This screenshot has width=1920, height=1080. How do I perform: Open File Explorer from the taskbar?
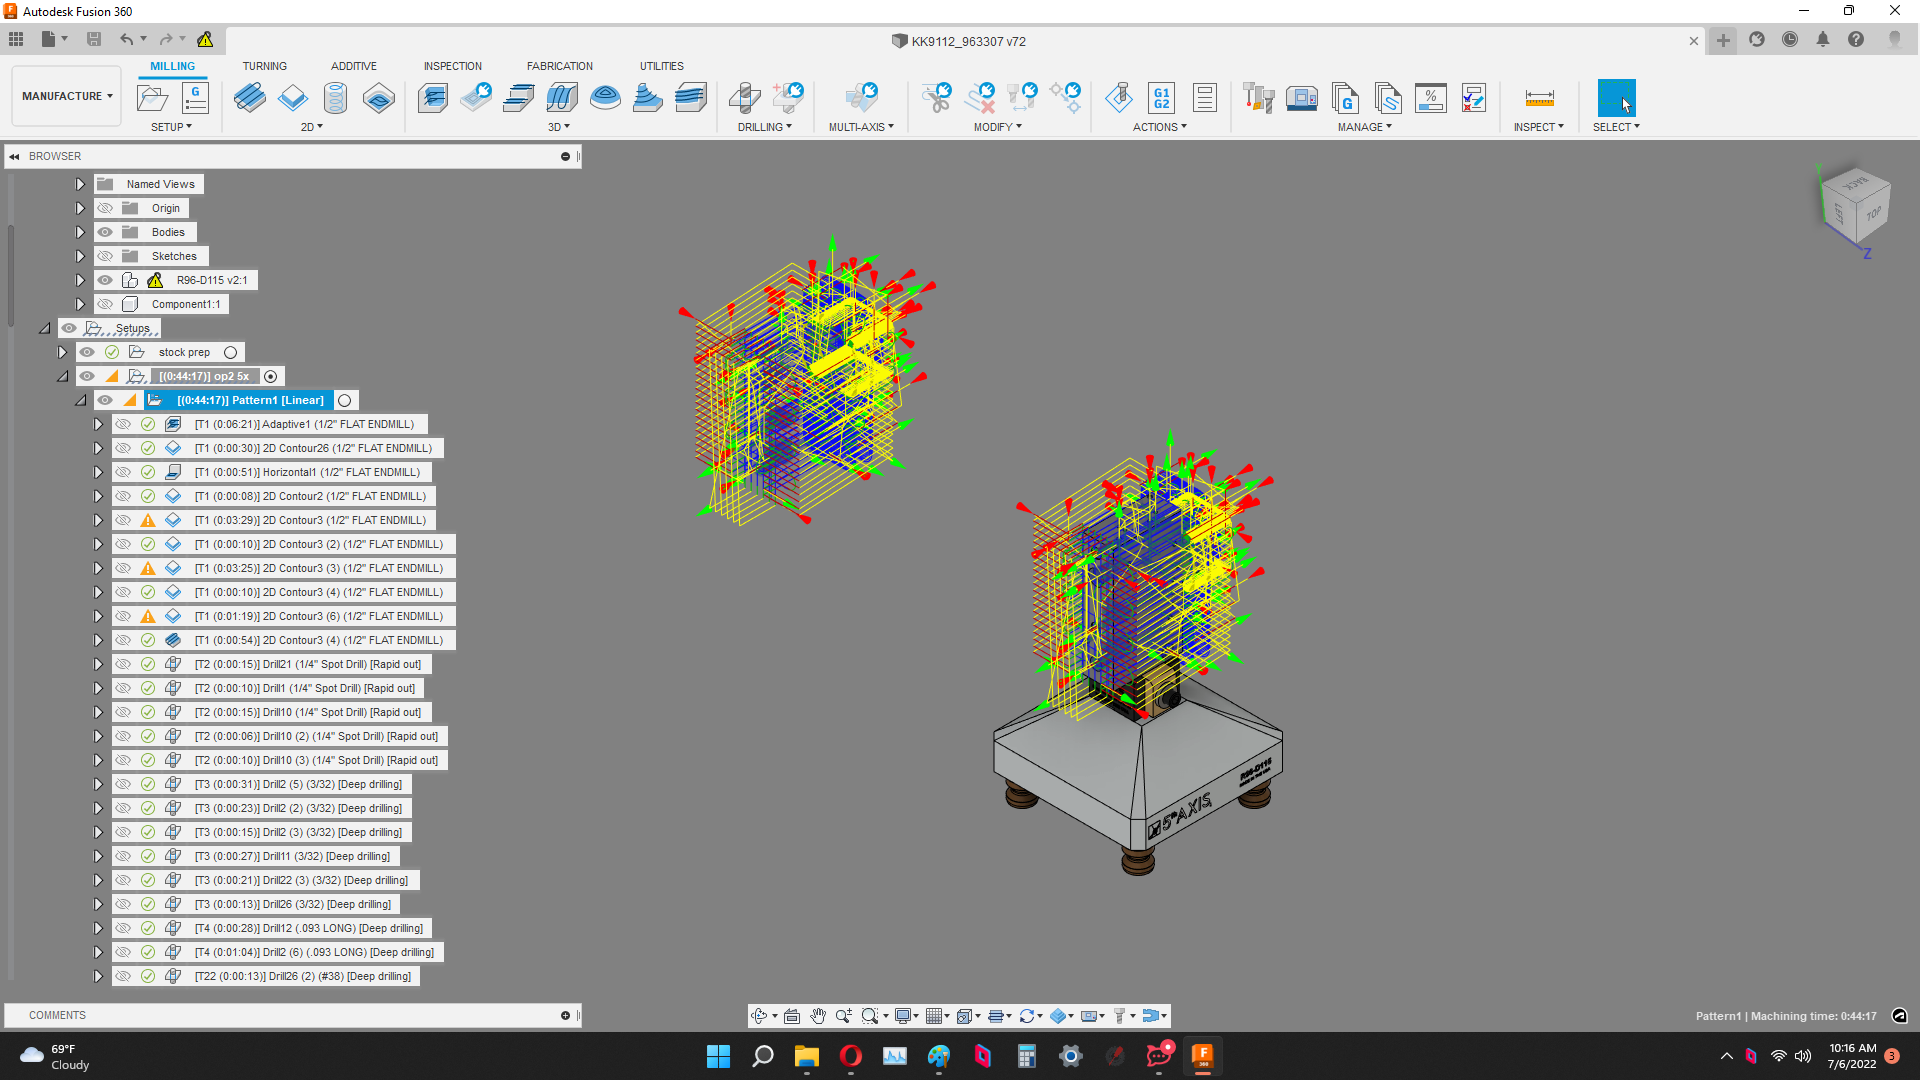[808, 1057]
